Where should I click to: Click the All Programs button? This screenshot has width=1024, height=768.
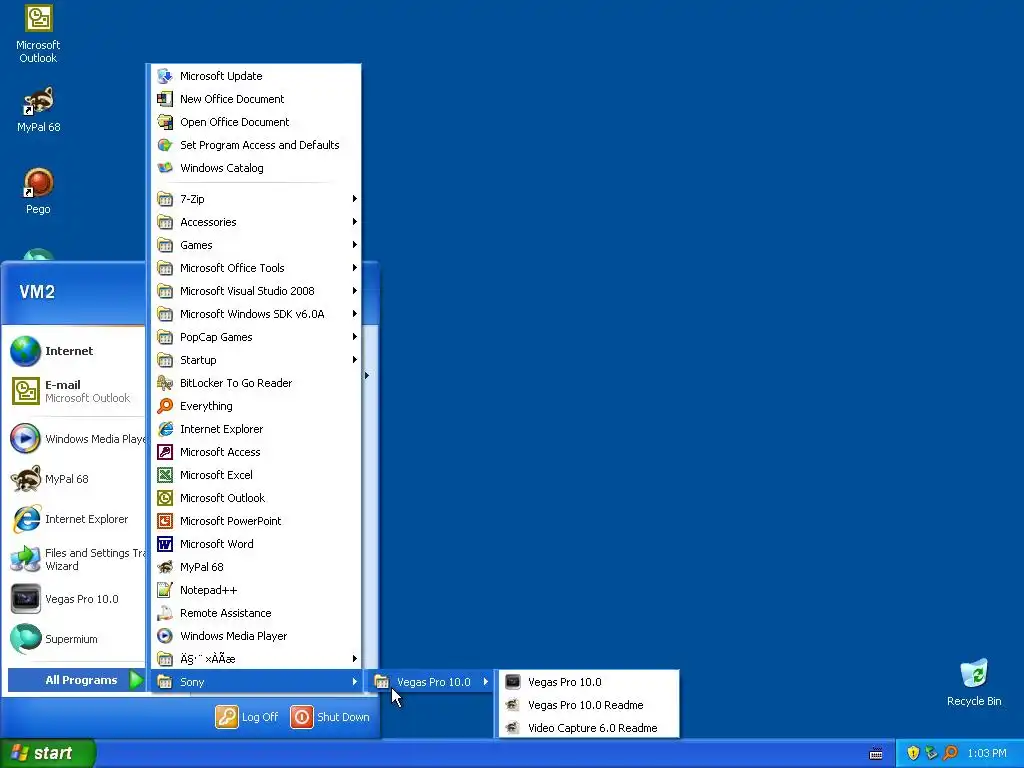click(x=76, y=680)
